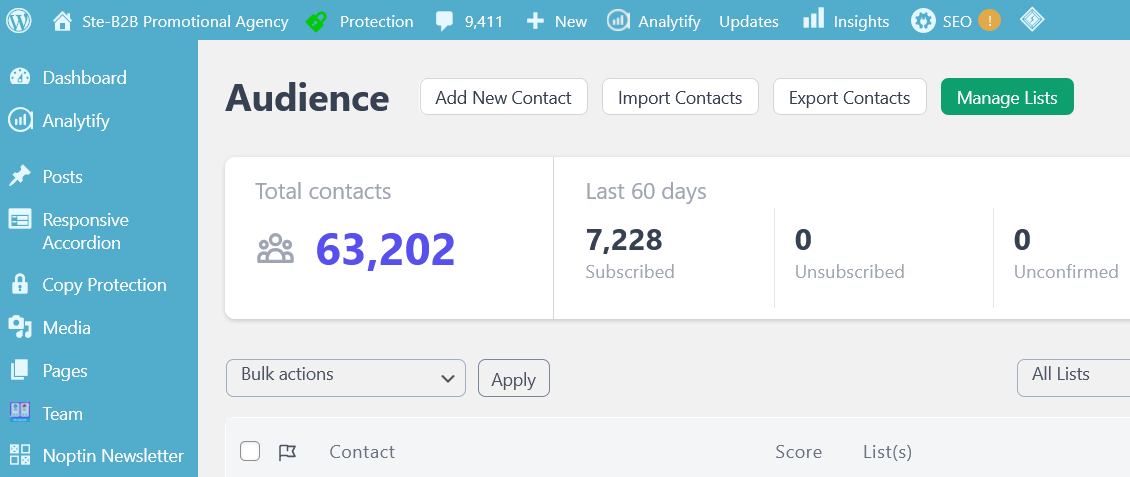Click the flag icon in table header

coord(287,452)
